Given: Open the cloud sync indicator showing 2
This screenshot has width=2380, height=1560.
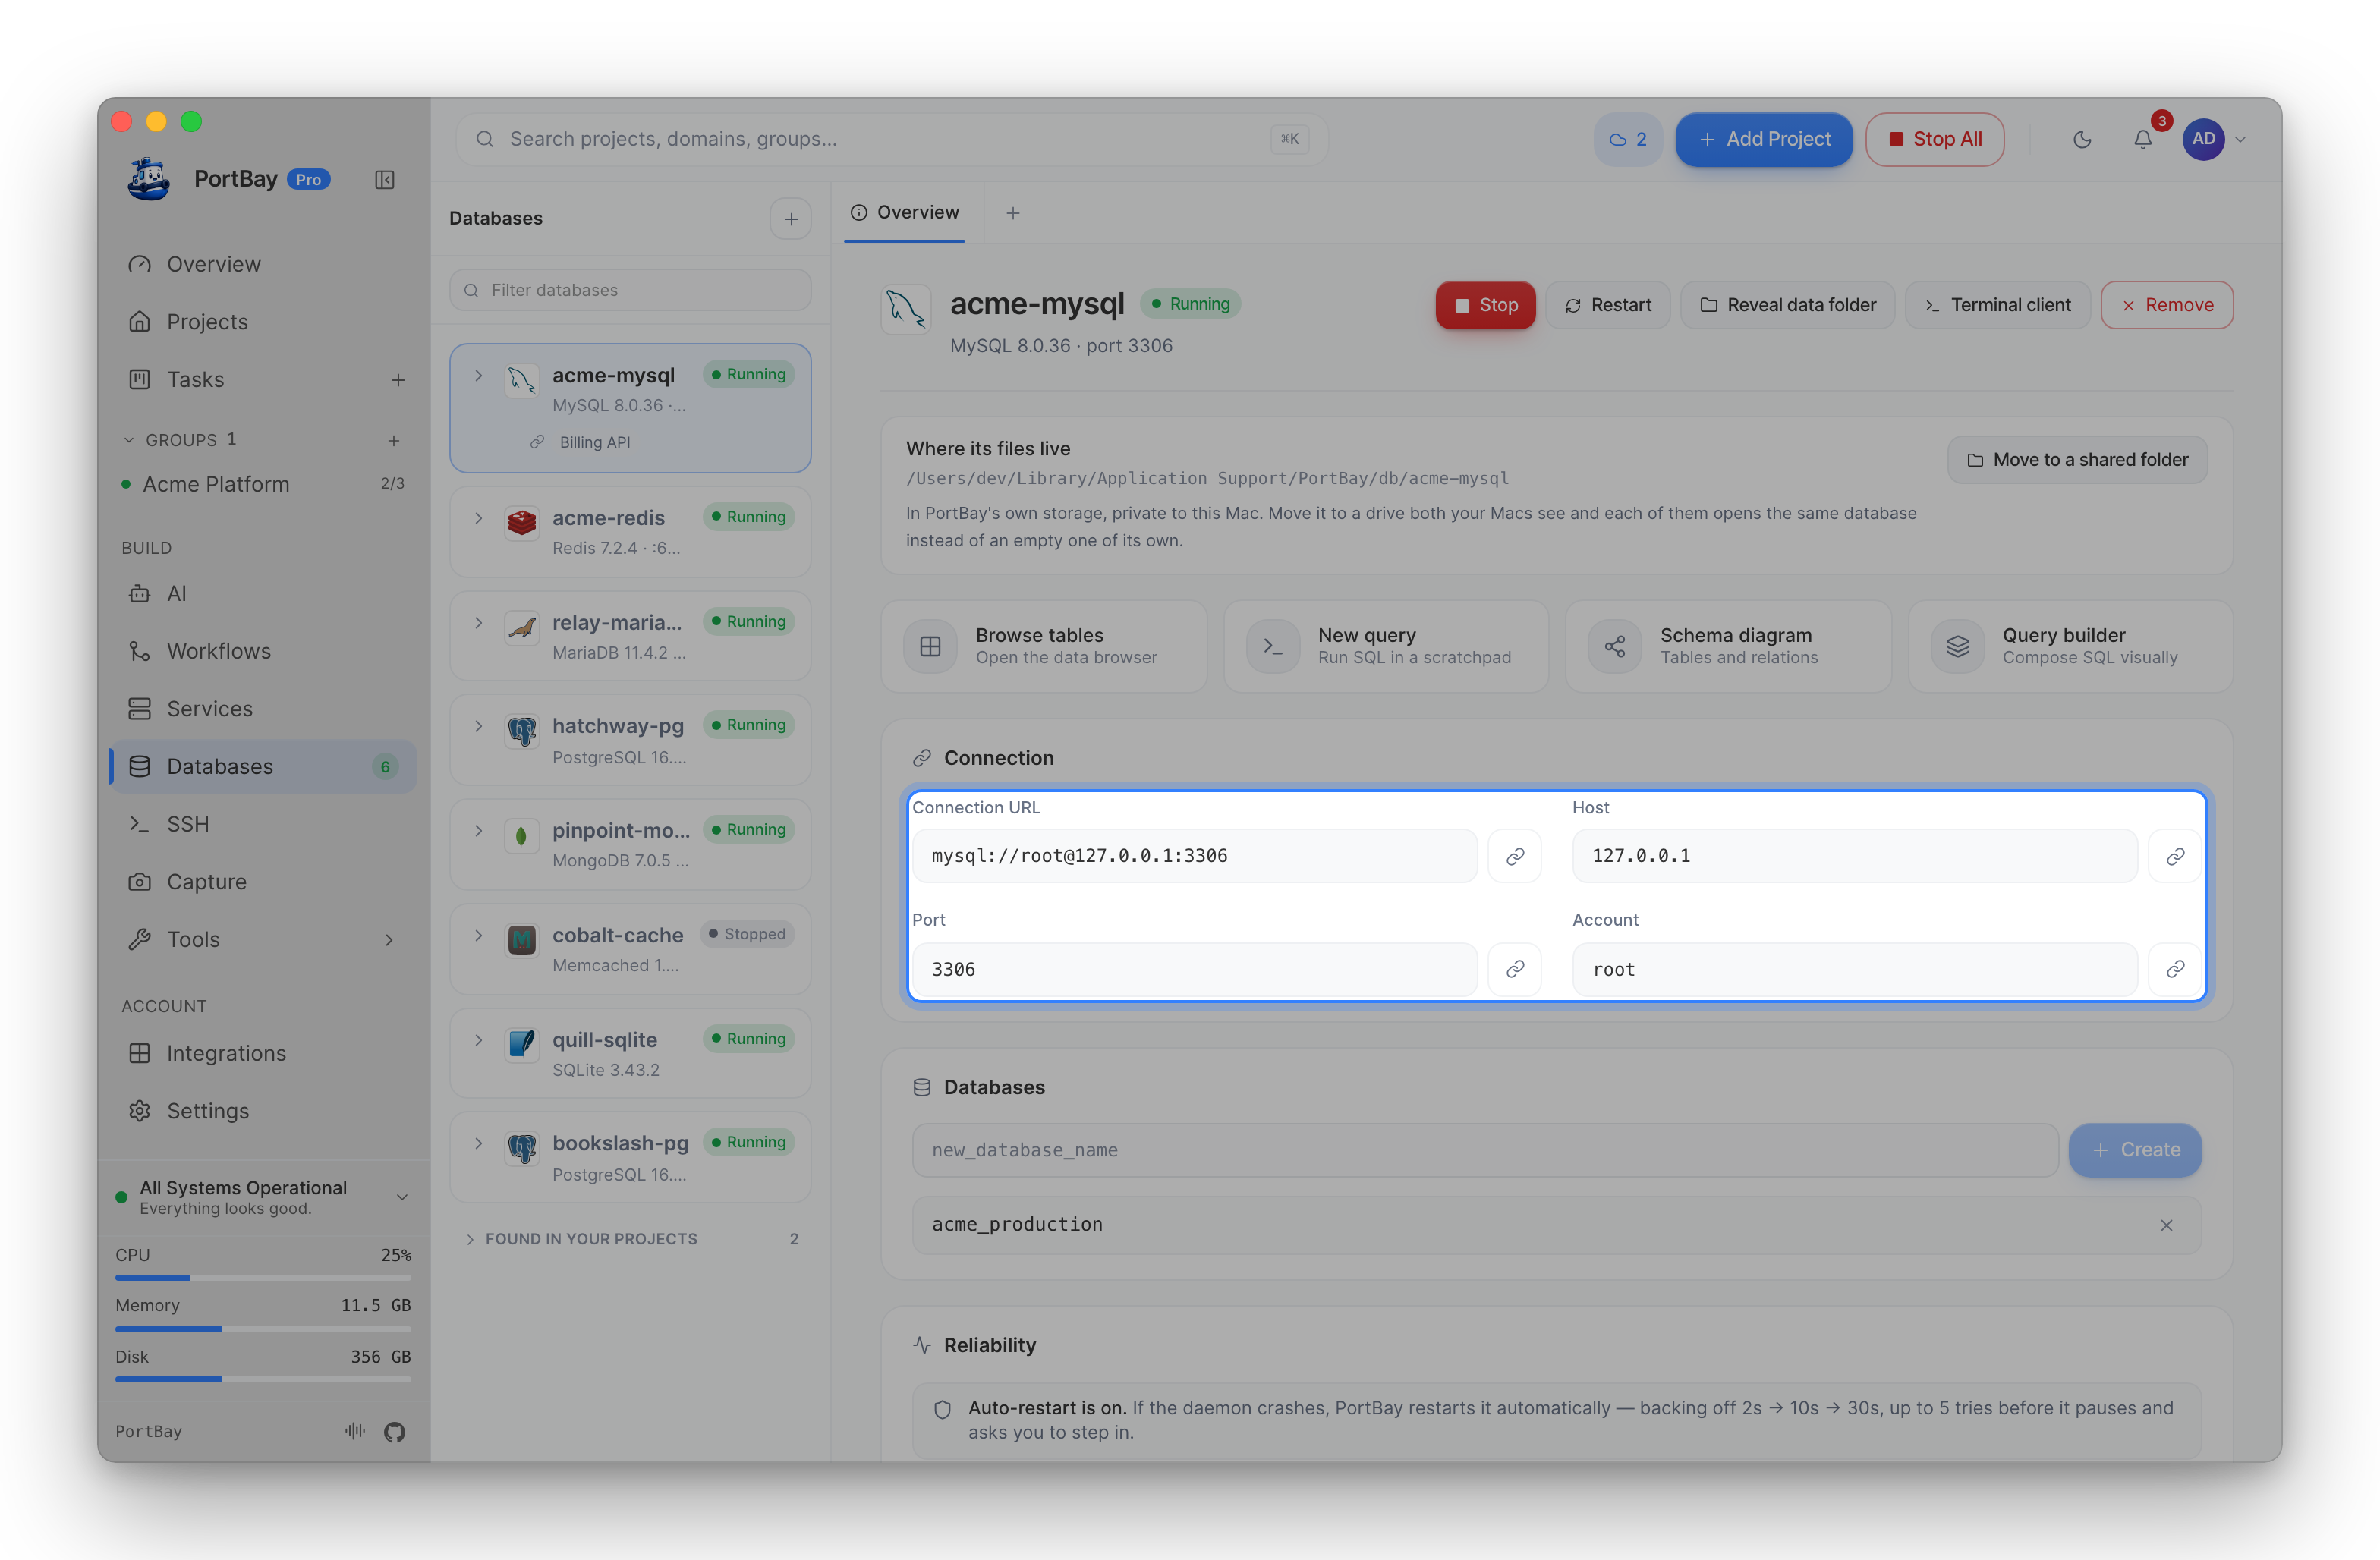Looking at the screenshot, I should [1627, 139].
